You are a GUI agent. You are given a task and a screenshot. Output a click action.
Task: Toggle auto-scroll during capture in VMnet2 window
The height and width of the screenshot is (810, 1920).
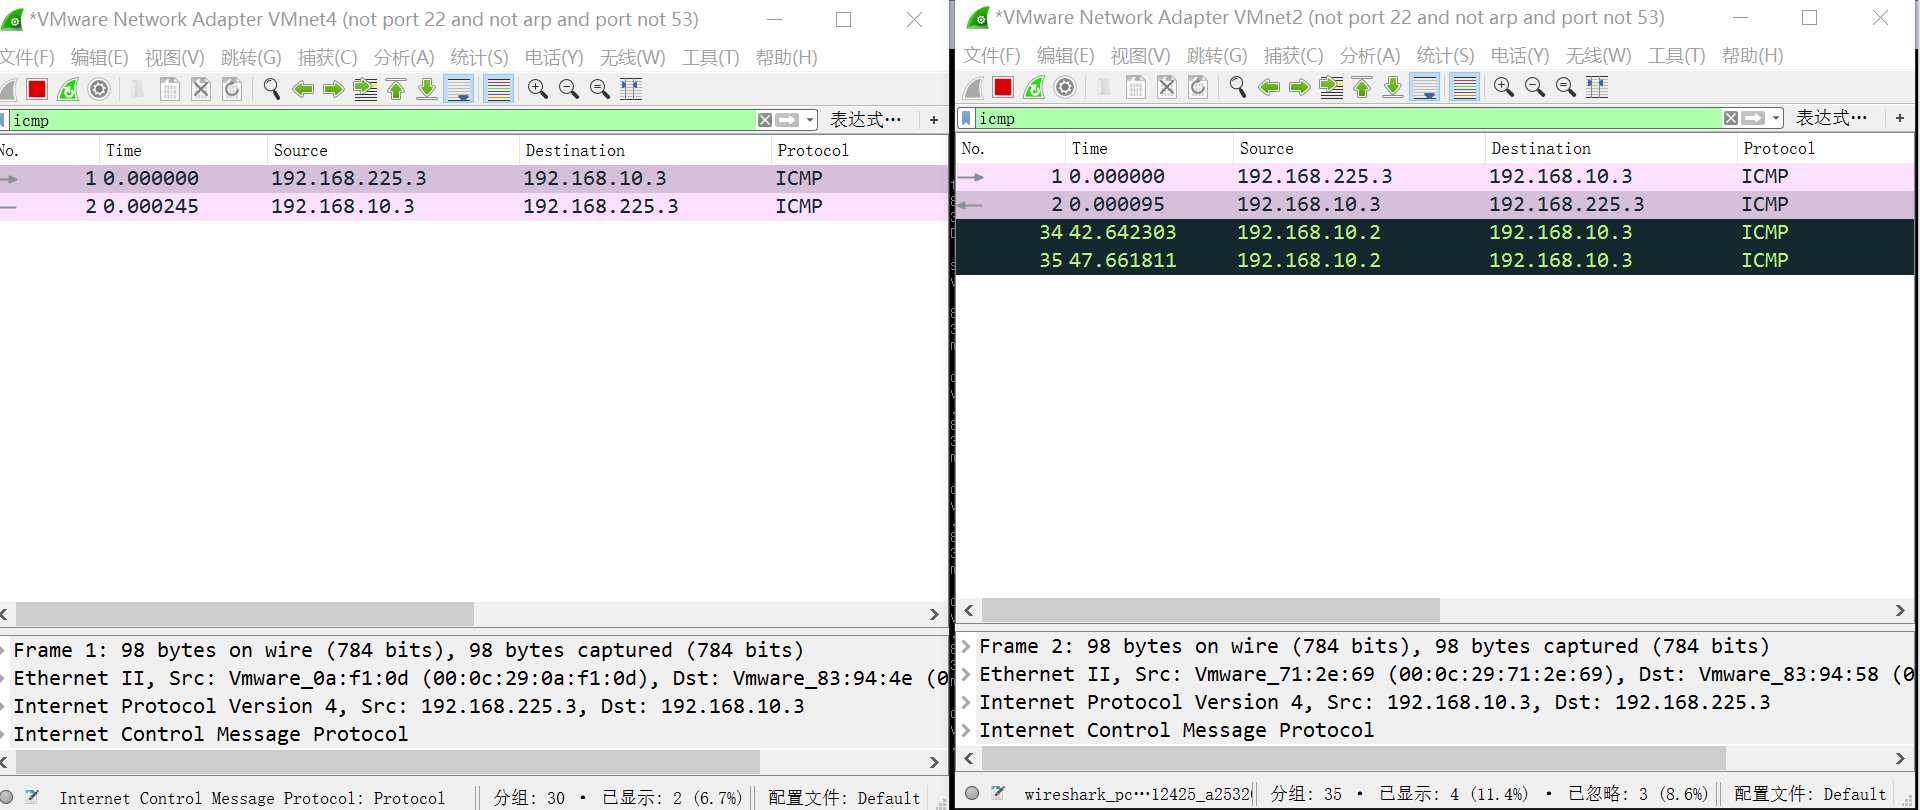pyautogui.click(x=1425, y=87)
